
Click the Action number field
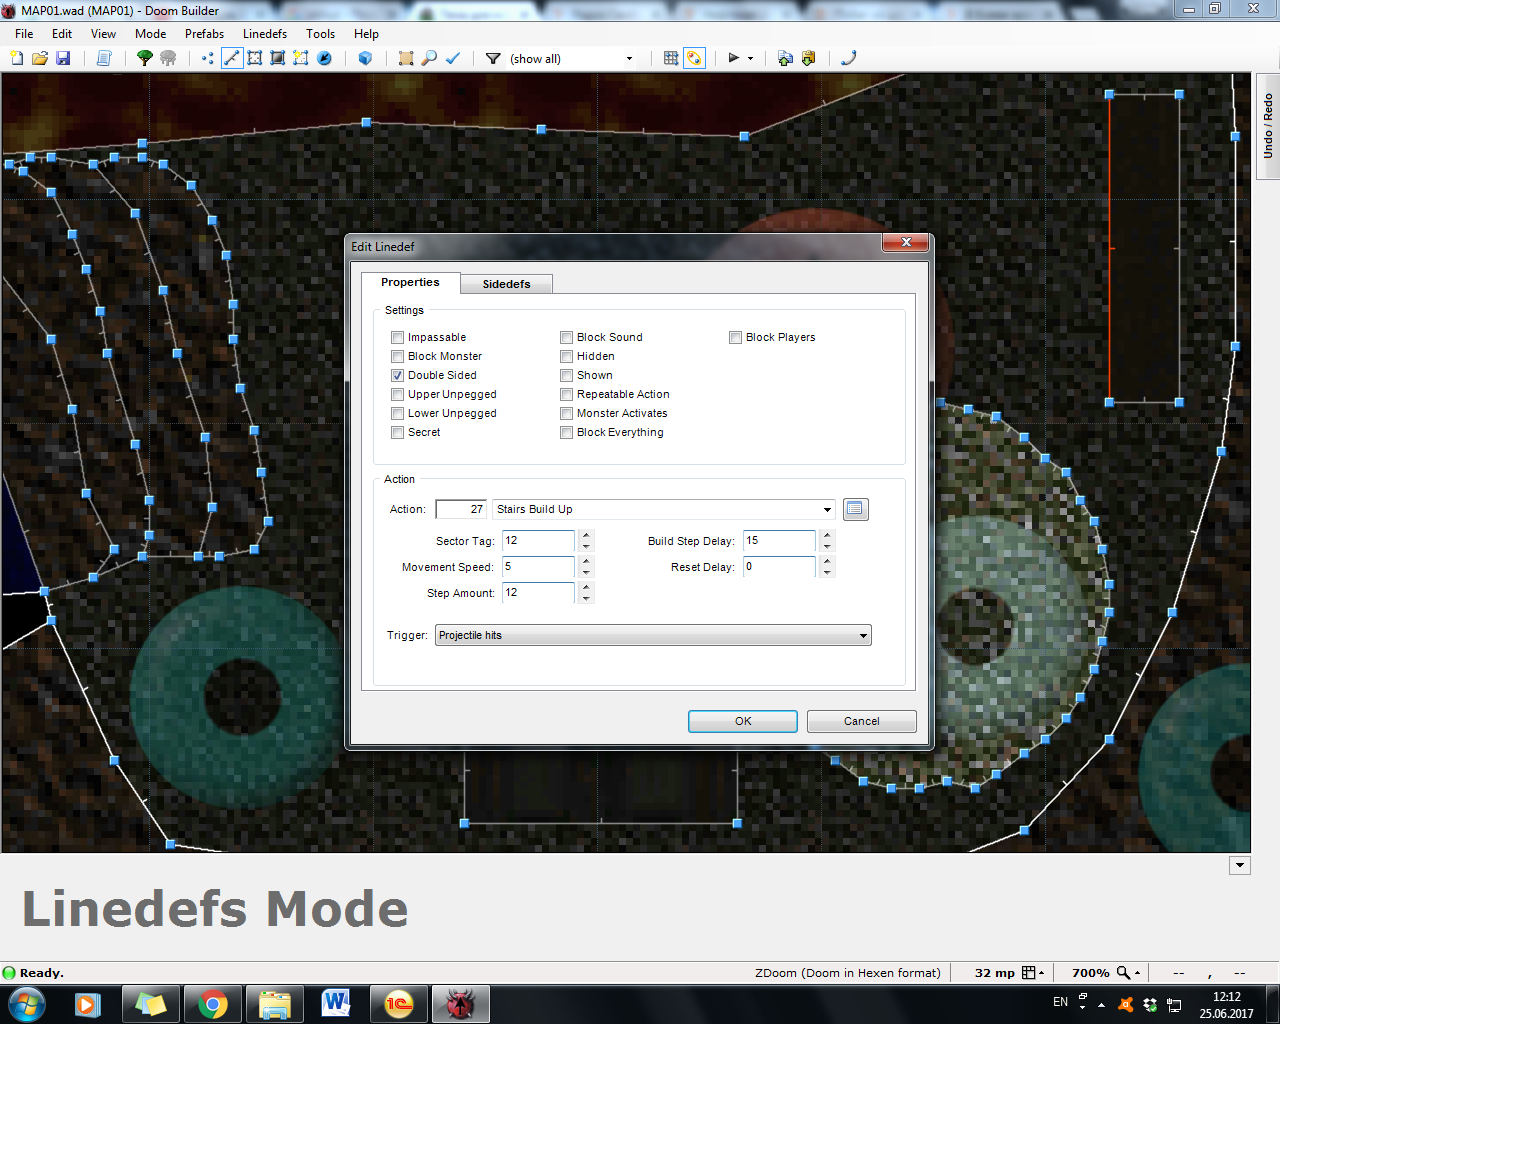point(462,509)
